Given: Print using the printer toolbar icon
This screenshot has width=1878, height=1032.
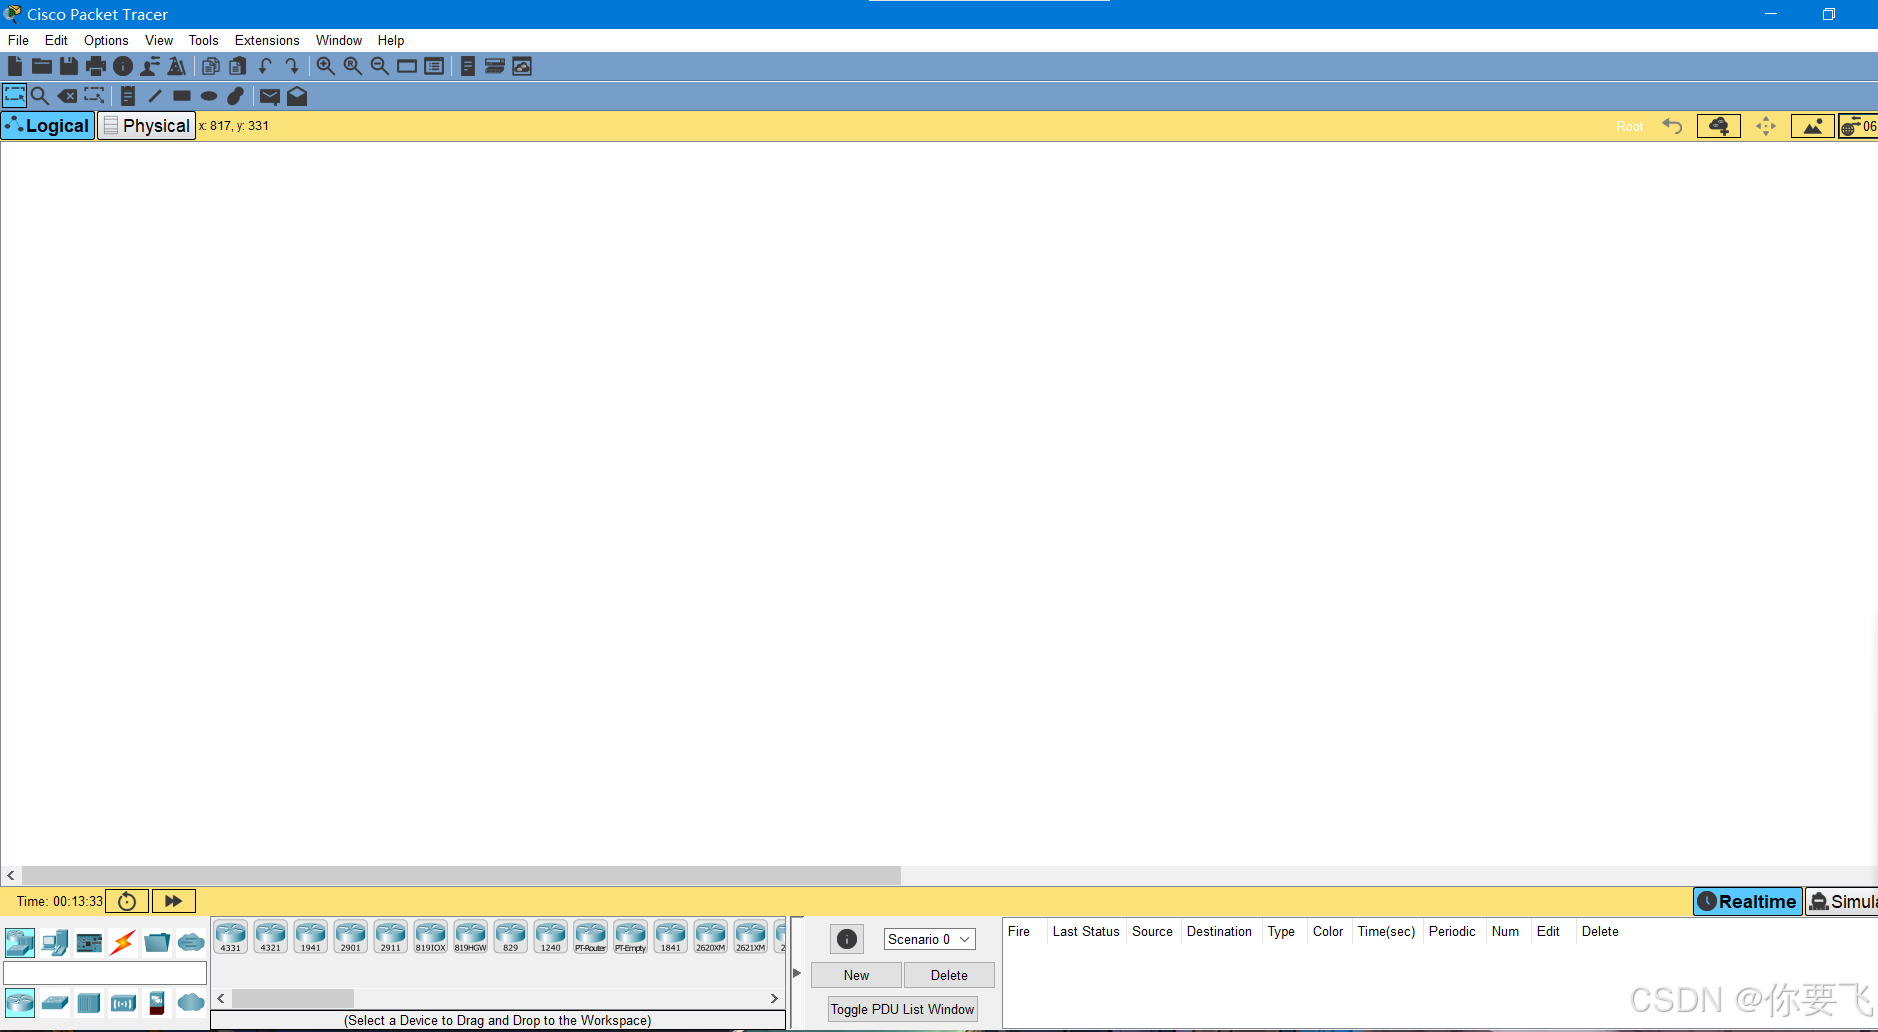Looking at the screenshot, I should click(96, 66).
